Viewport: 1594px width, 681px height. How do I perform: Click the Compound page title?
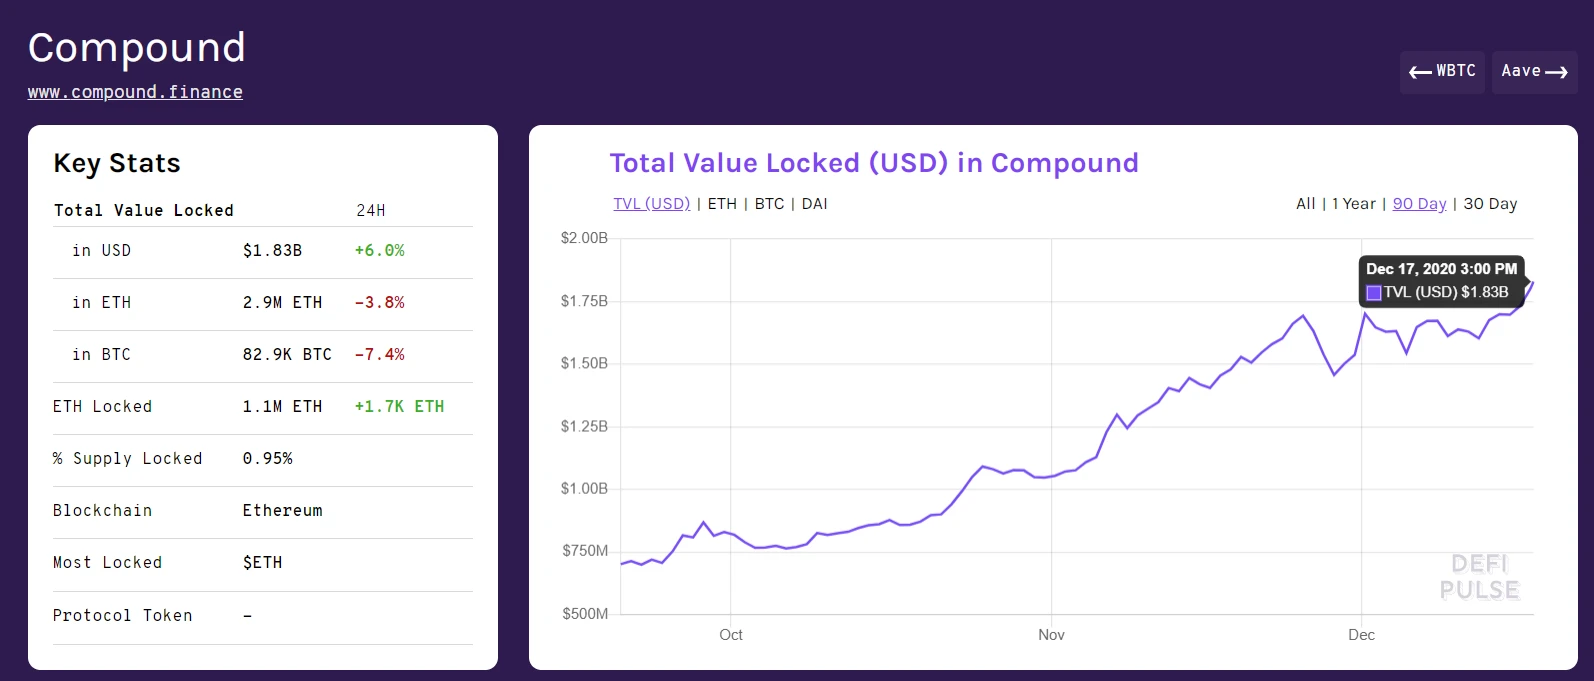pyautogui.click(x=137, y=47)
